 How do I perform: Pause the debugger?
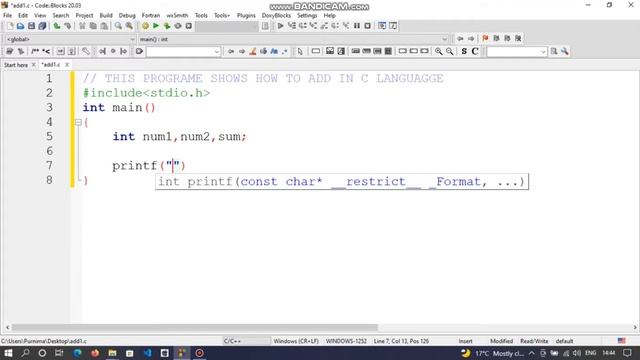point(357,26)
